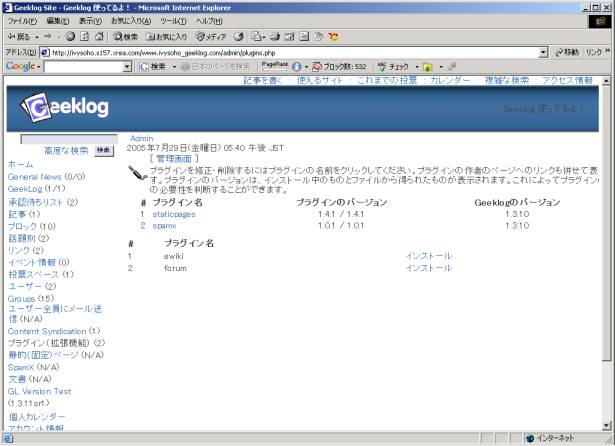Click GL Version Test link
This screenshot has height=446, width=615.
(39, 391)
